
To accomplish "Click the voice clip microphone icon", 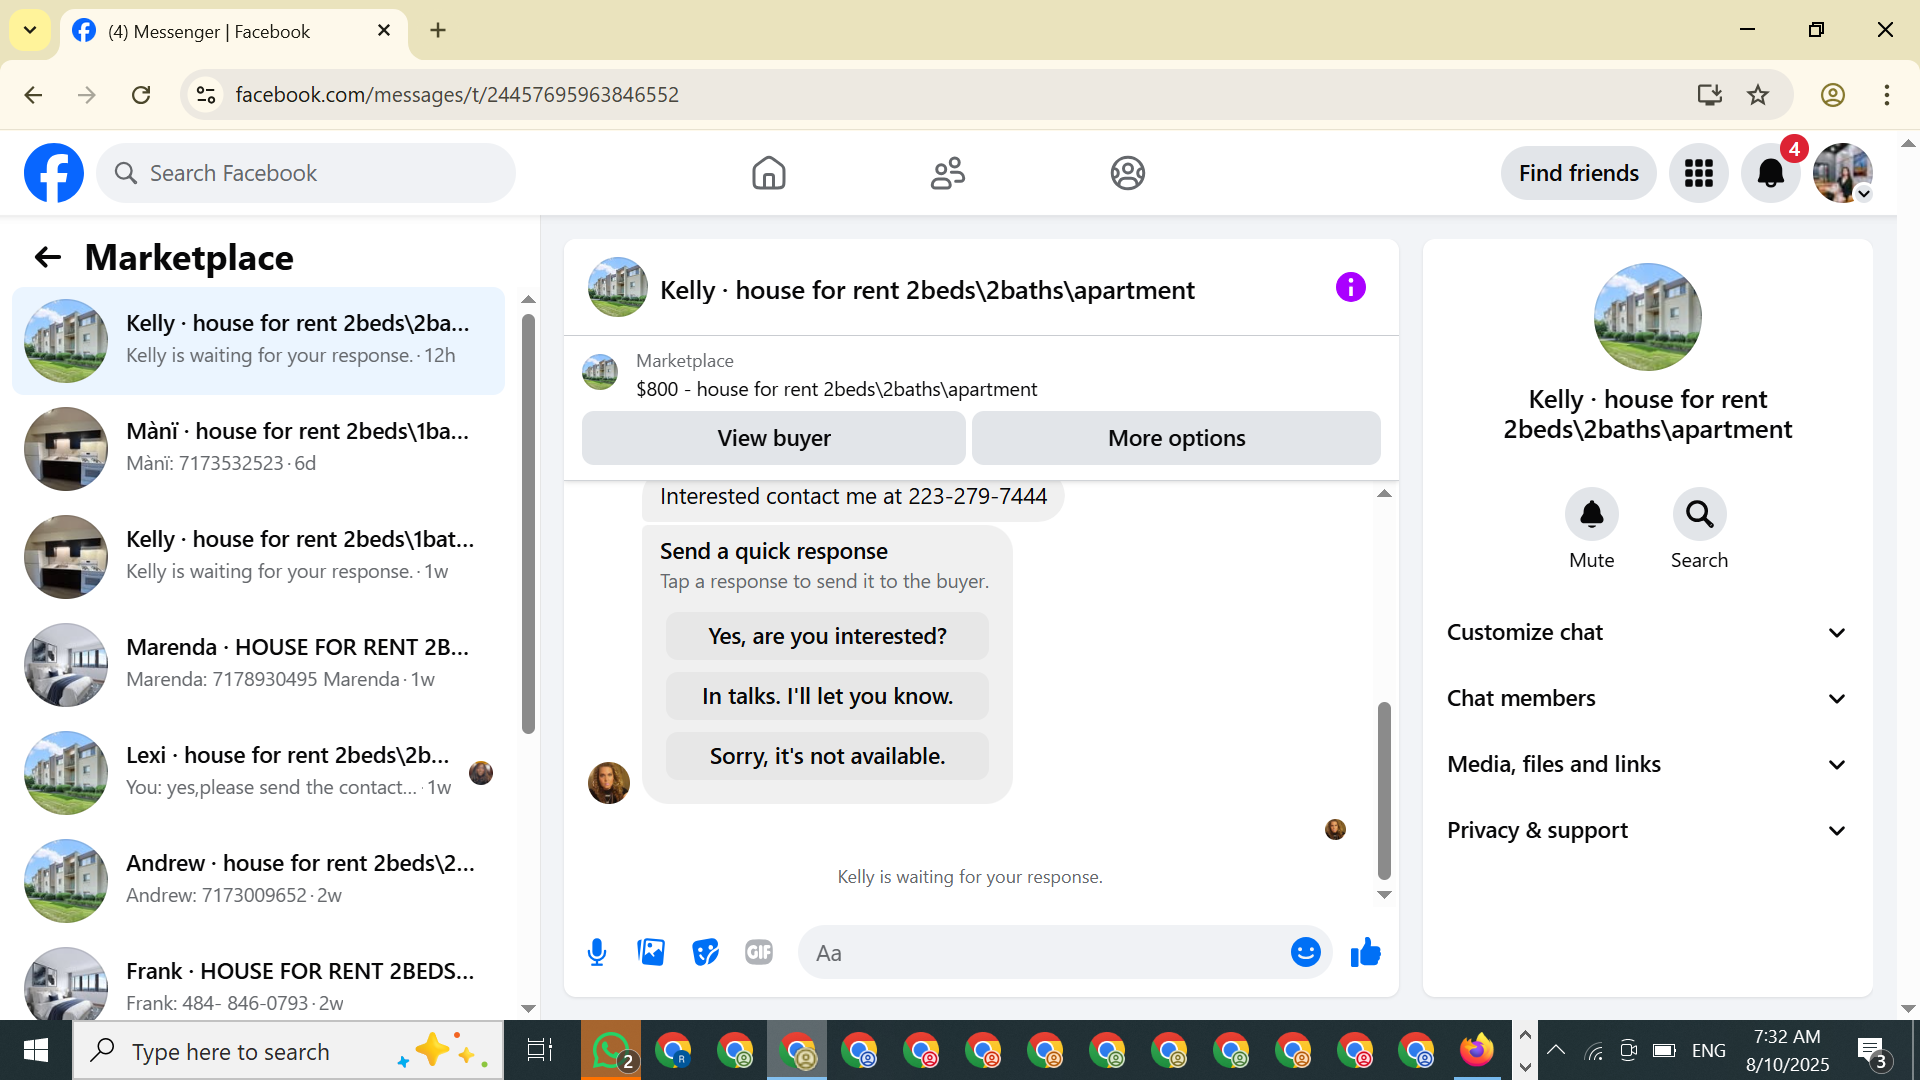I will coord(597,953).
